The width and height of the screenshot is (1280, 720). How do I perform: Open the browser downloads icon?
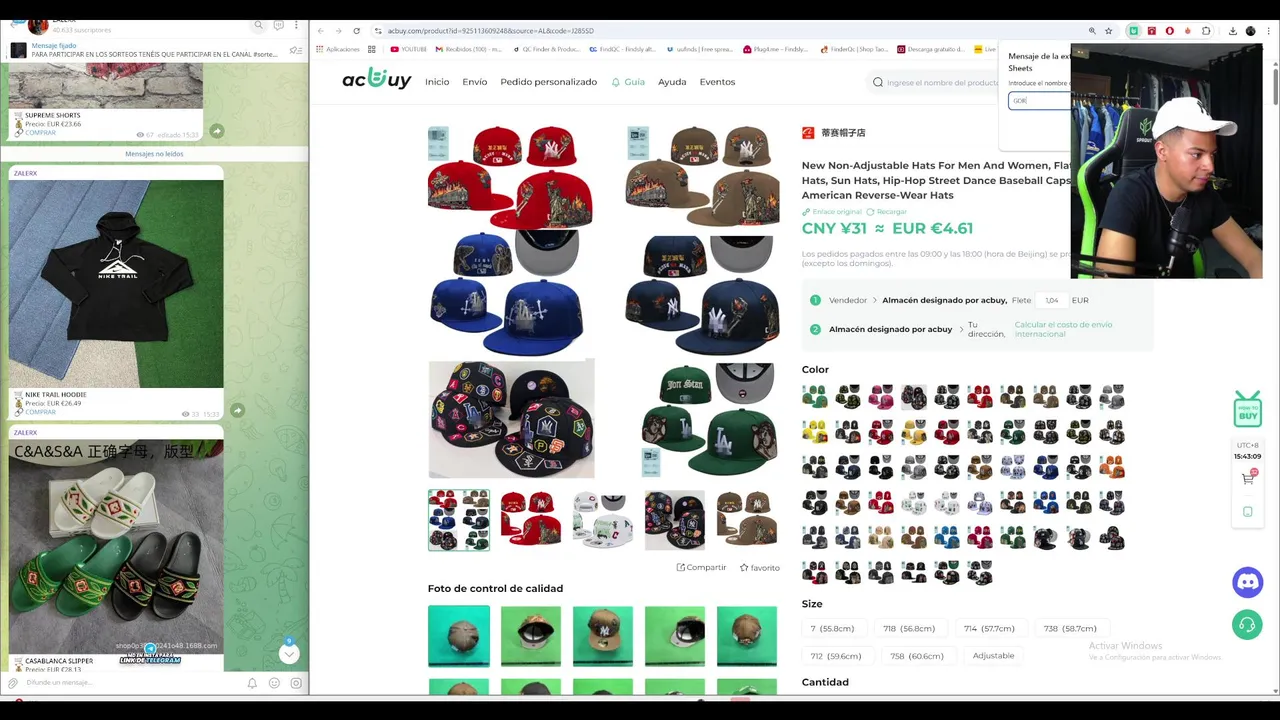[1232, 31]
